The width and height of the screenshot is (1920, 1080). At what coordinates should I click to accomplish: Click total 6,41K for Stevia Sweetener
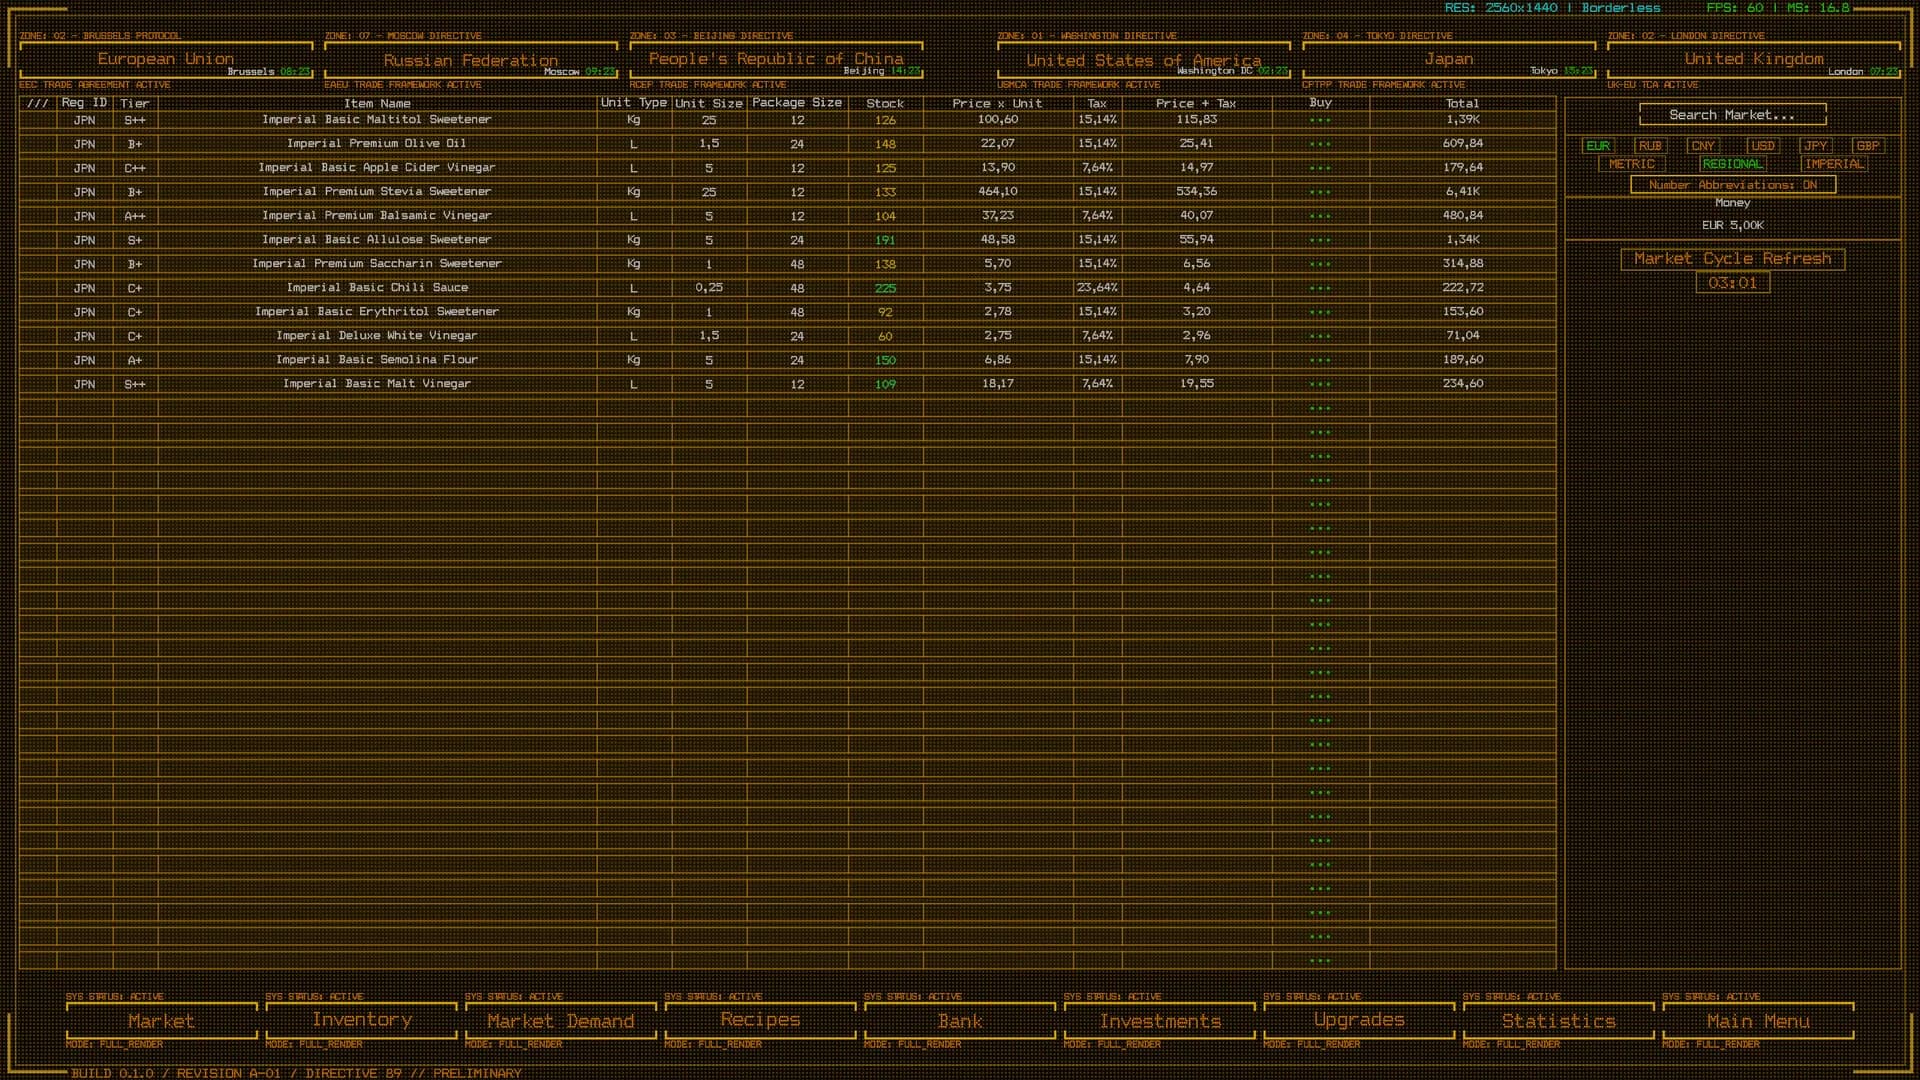point(1463,192)
